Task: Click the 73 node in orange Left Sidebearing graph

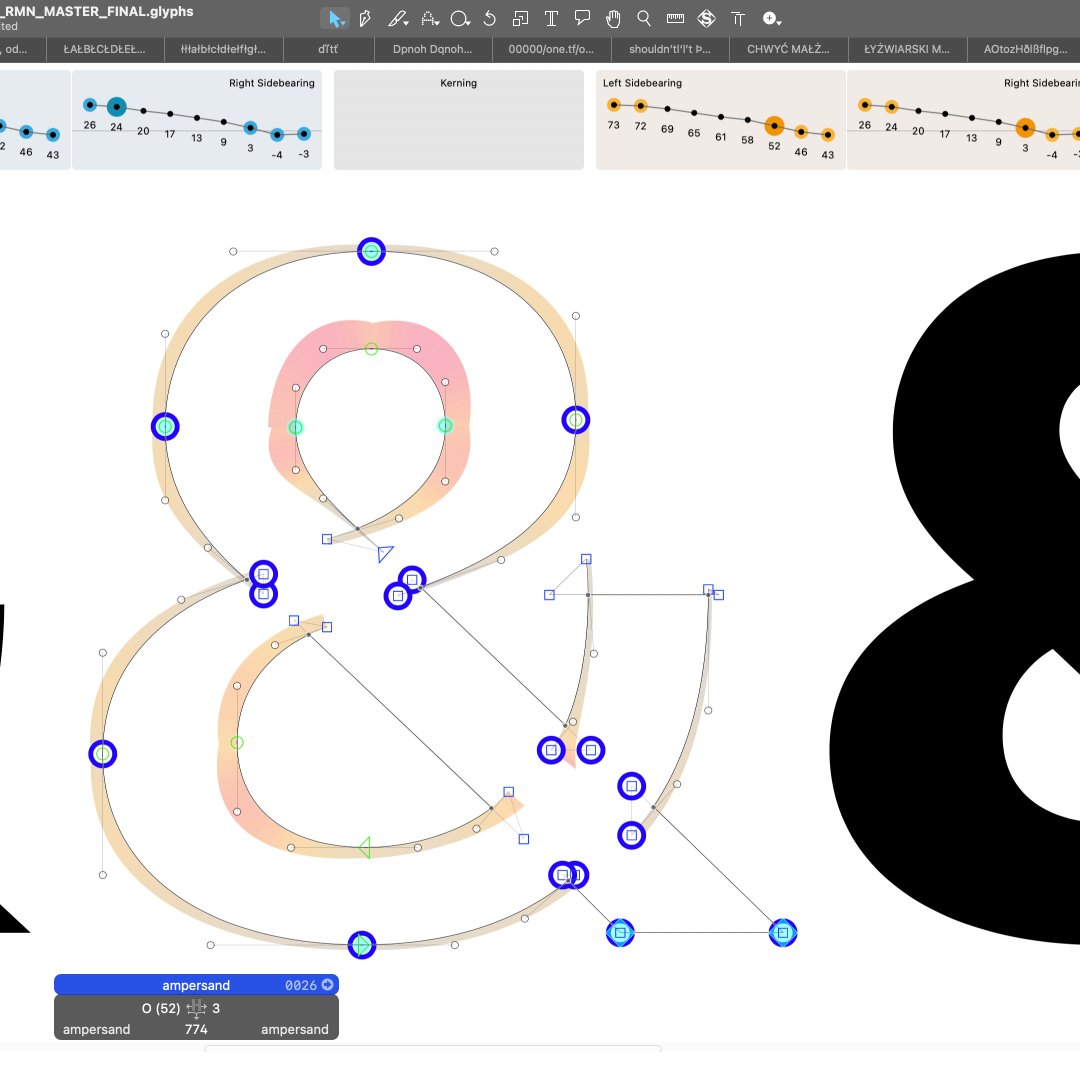Action: tap(614, 105)
